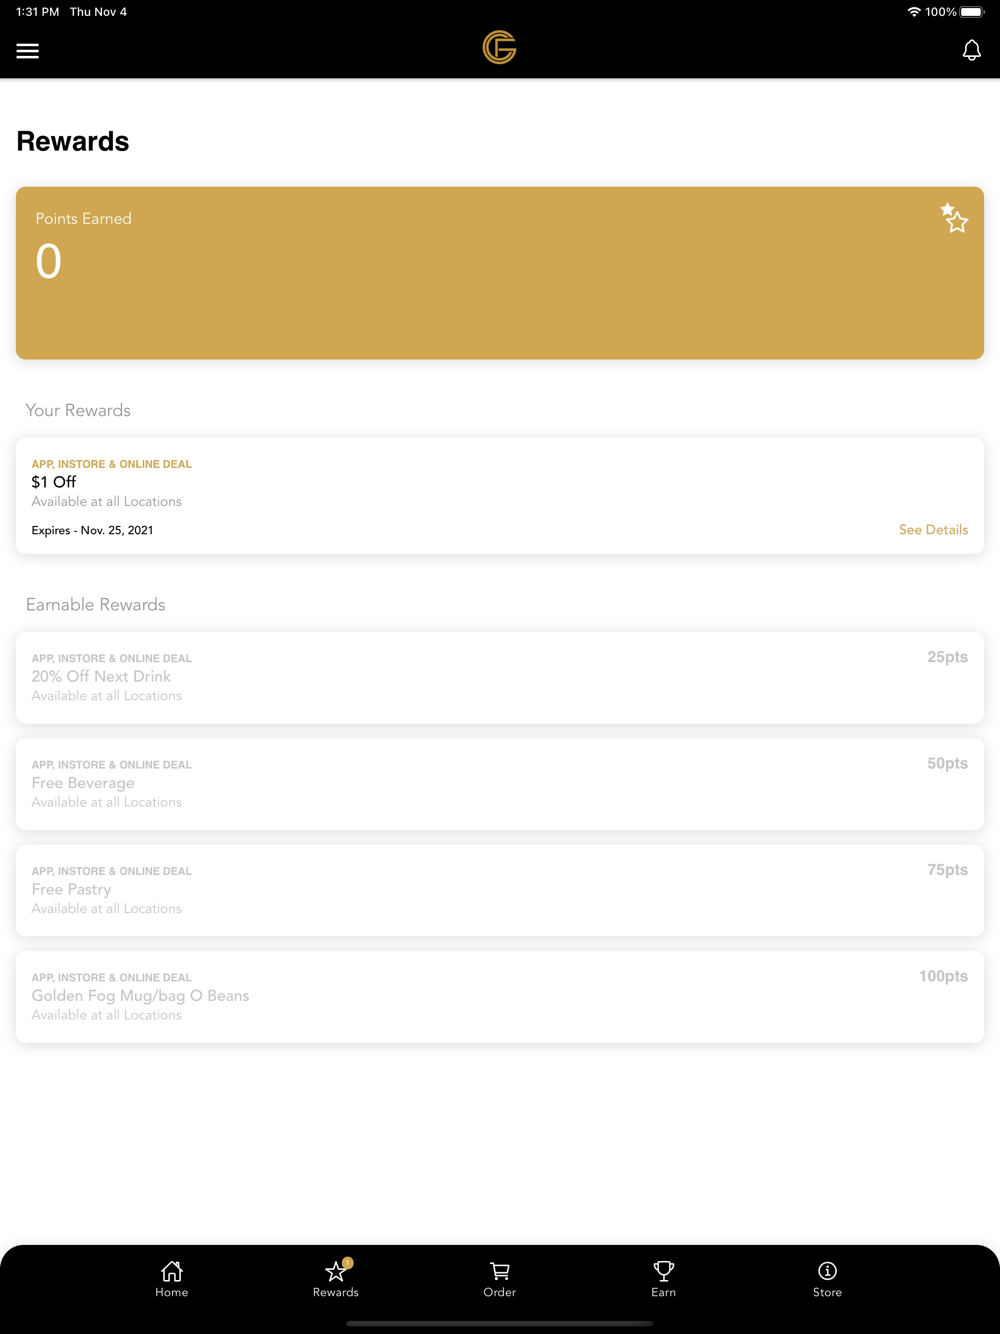The image size is (1000, 1334).
Task: Open the Store info icon
Action: click(x=827, y=1279)
